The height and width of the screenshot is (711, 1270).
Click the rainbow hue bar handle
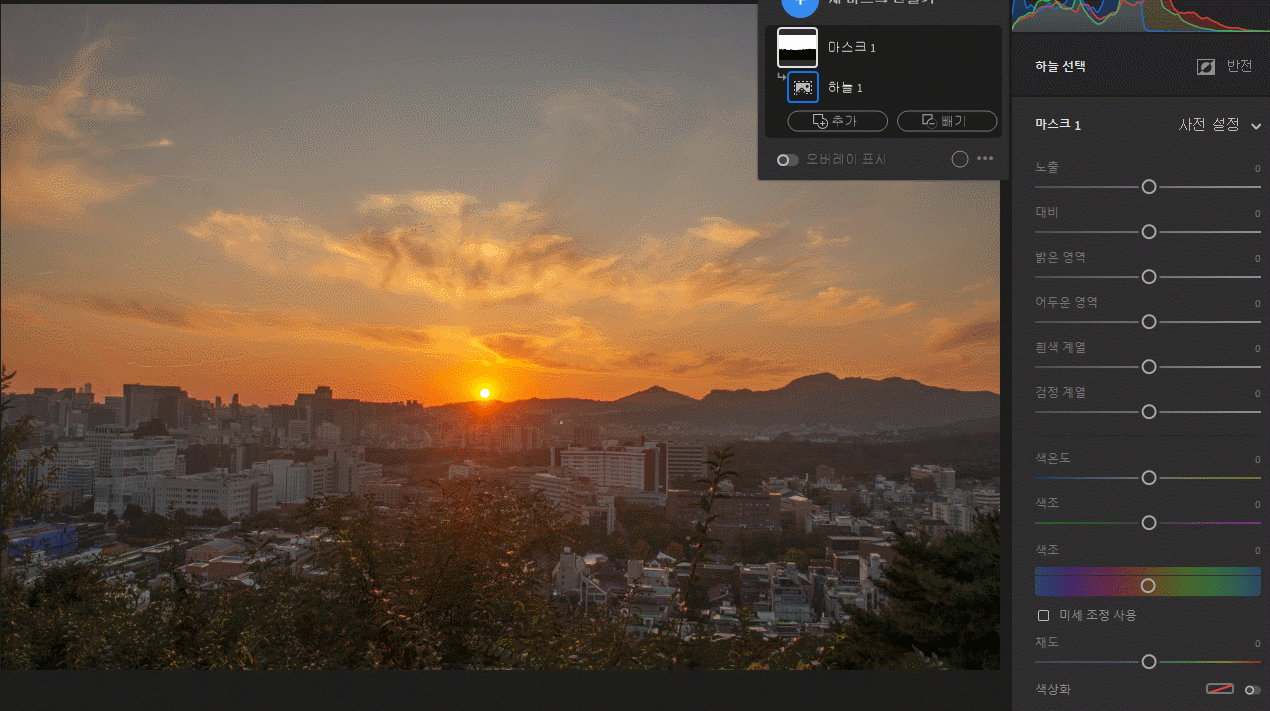coord(1148,585)
